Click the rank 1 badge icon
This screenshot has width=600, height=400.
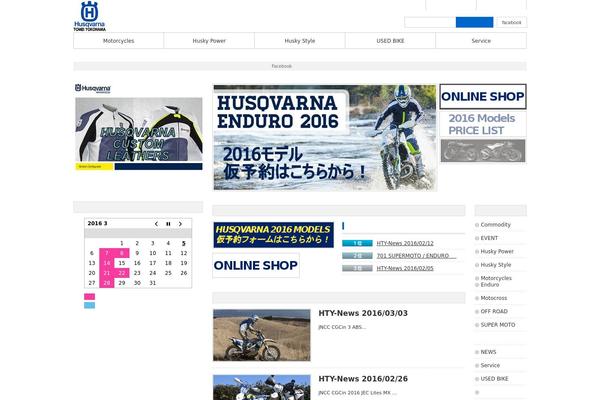[x=357, y=243]
